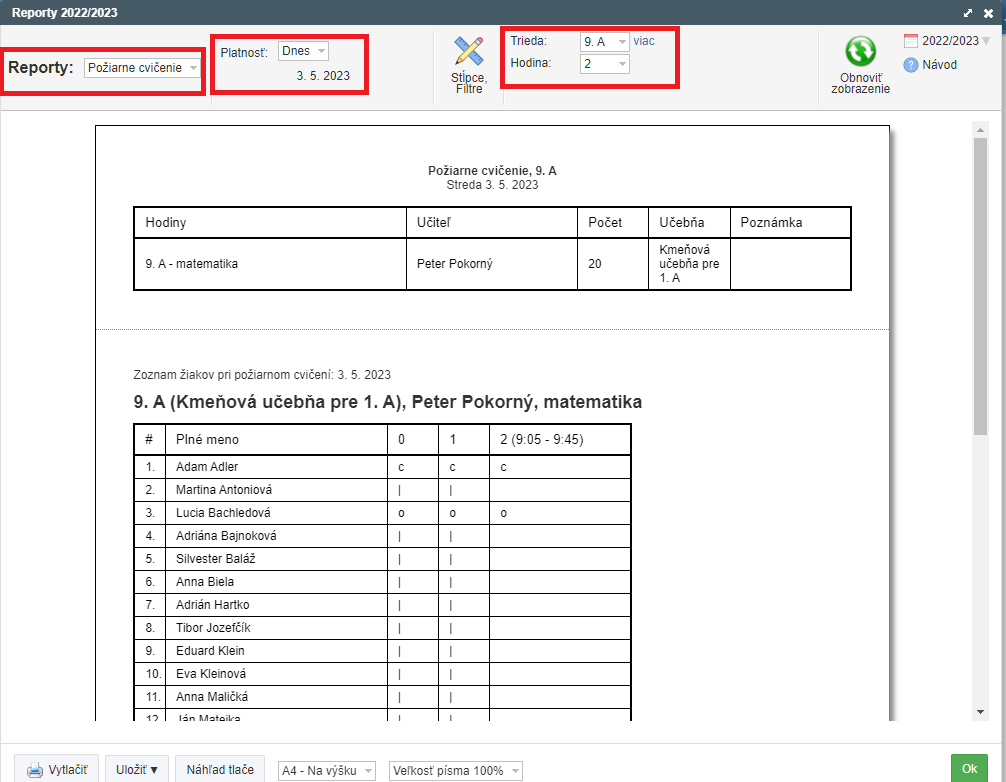The width and height of the screenshot is (1006, 782).
Task: Click the printer icon on Vytlačiť
Action: (x=35, y=770)
